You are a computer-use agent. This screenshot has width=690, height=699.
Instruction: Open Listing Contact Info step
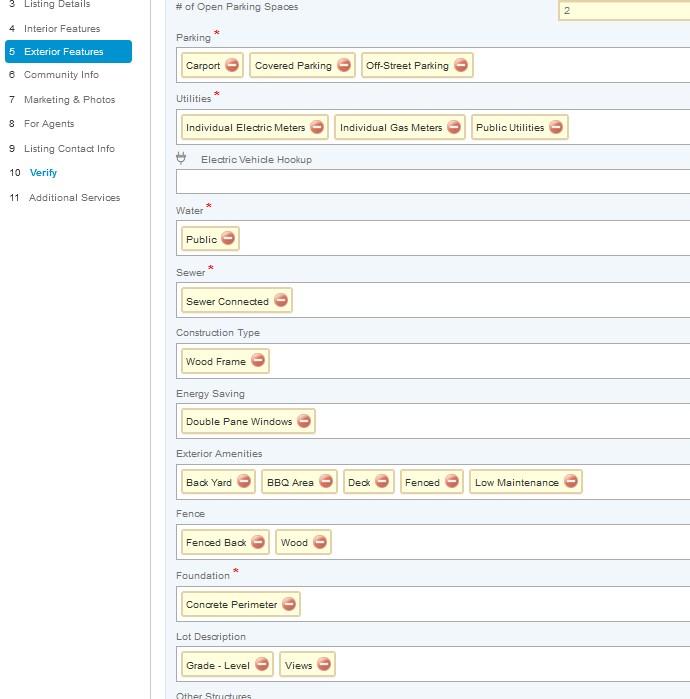coord(69,148)
